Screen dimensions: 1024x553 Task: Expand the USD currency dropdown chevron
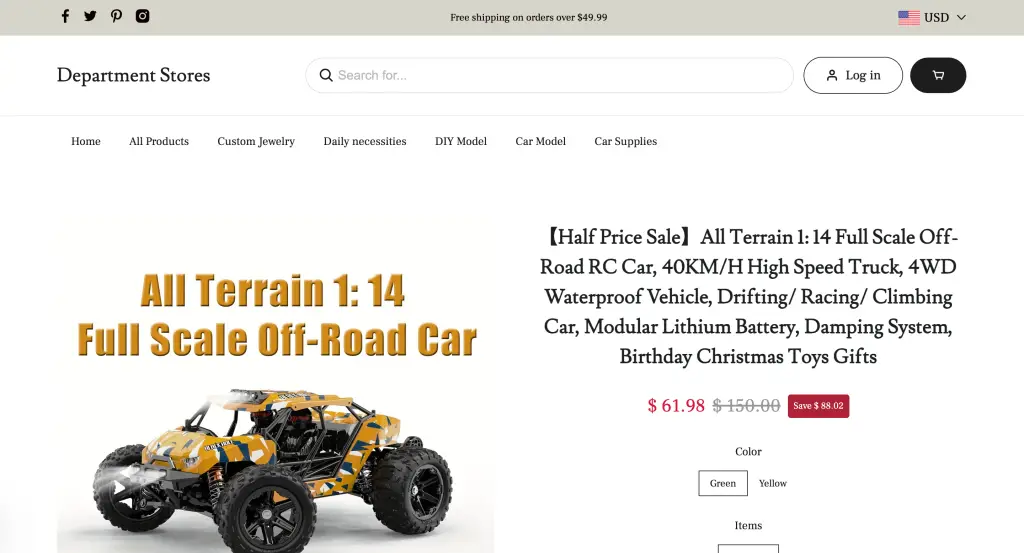[x=961, y=18]
